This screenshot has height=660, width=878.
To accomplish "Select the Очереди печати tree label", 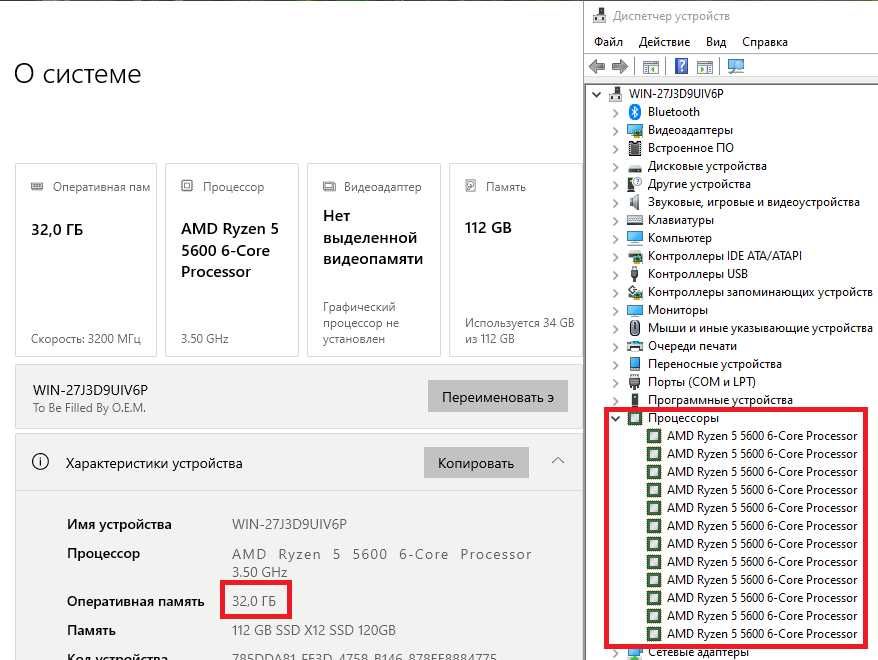I will click(692, 346).
